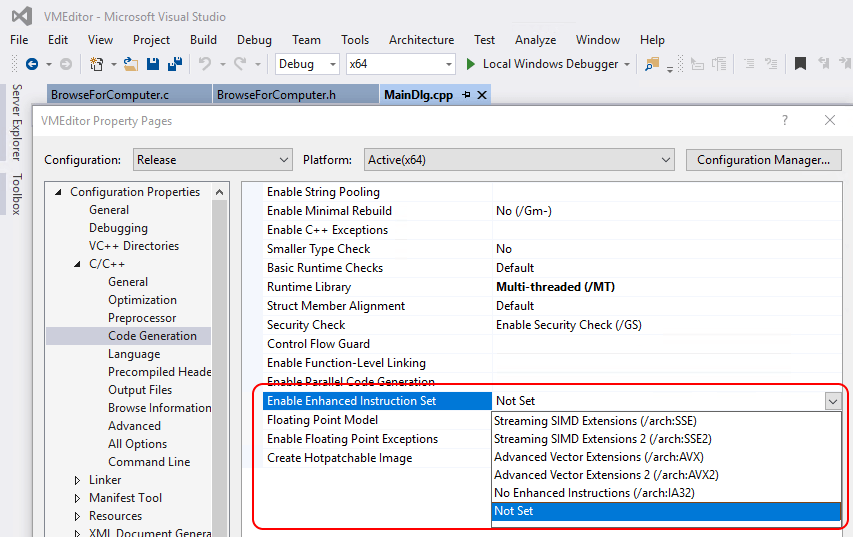
Task: Select the Command Line tree item
Action: tap(149, 461)
